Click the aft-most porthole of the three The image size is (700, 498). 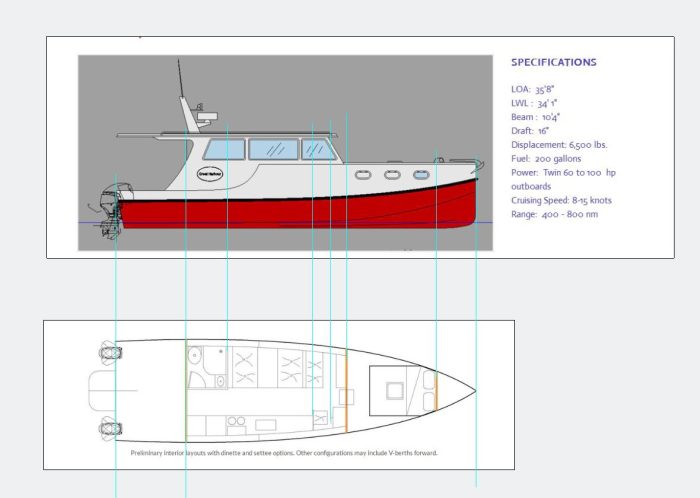tap(363, 174)
